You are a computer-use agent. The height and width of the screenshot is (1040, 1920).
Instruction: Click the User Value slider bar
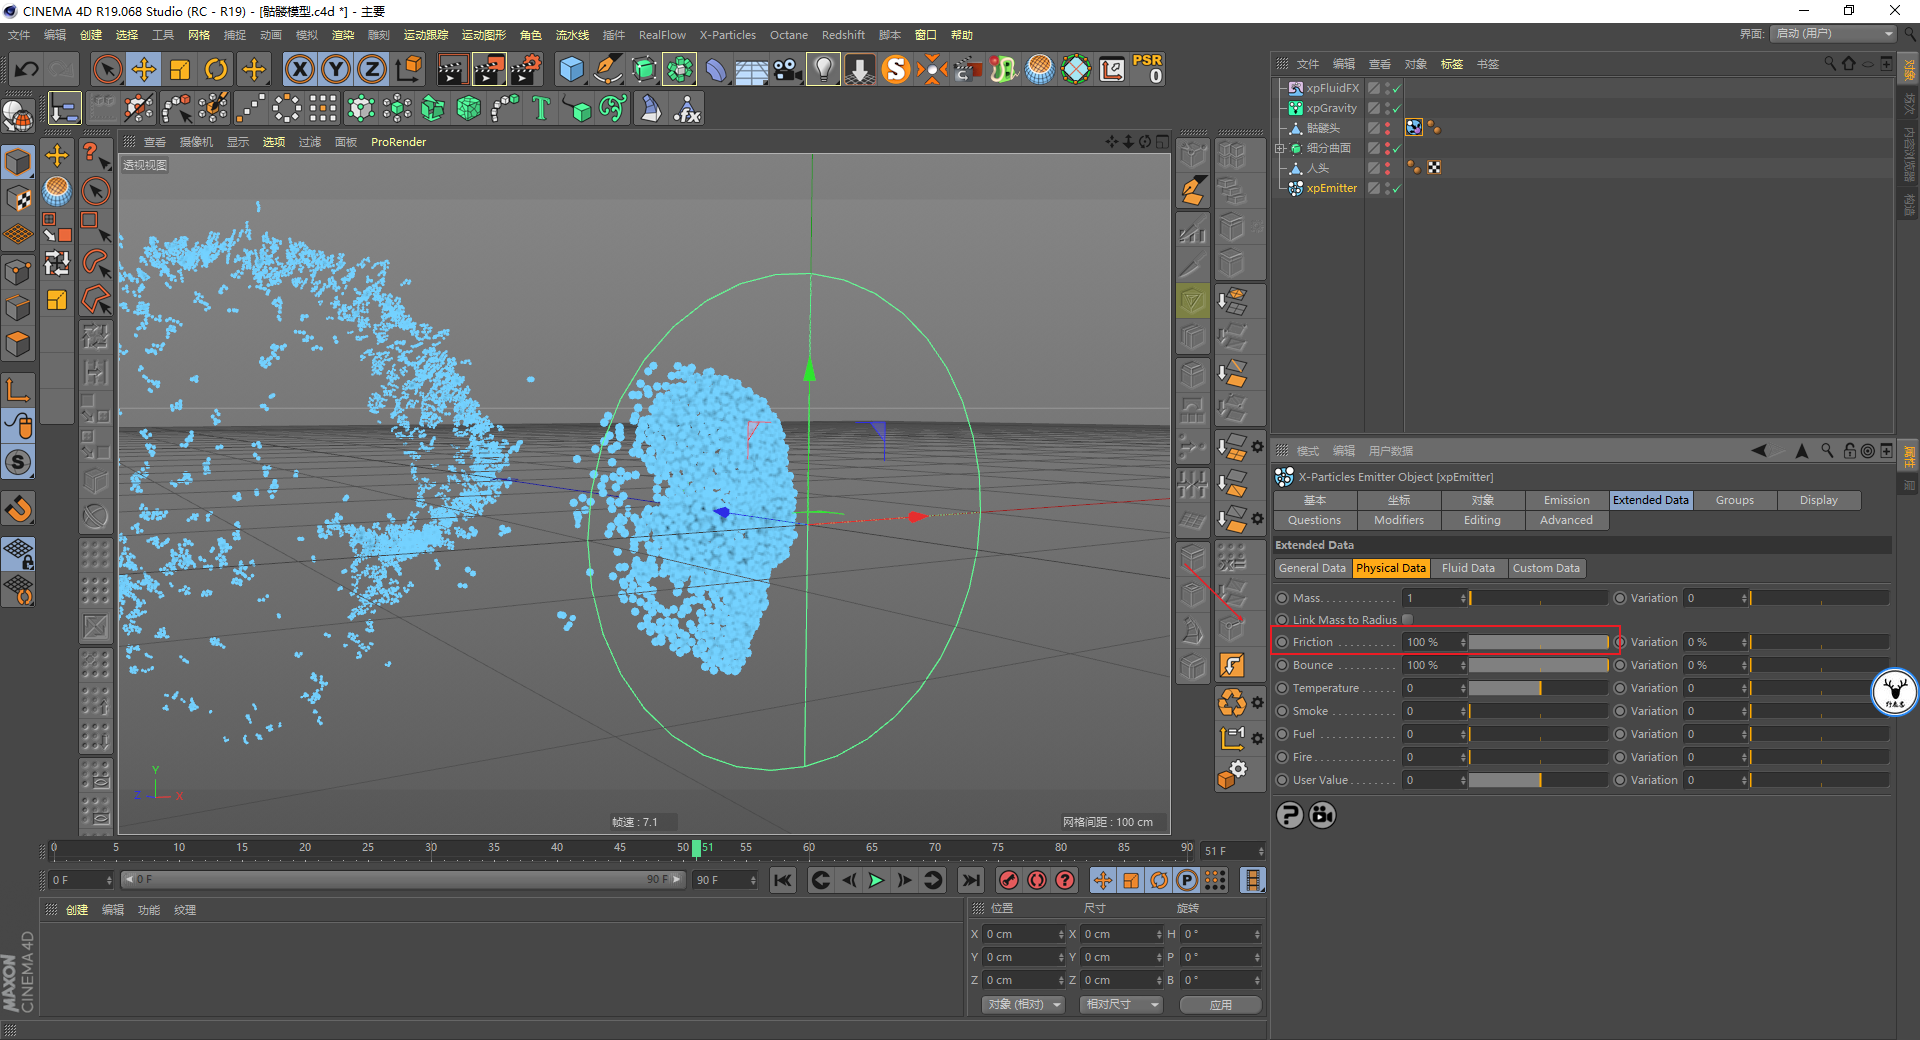pyautogui.click(x=1539, y=780)
